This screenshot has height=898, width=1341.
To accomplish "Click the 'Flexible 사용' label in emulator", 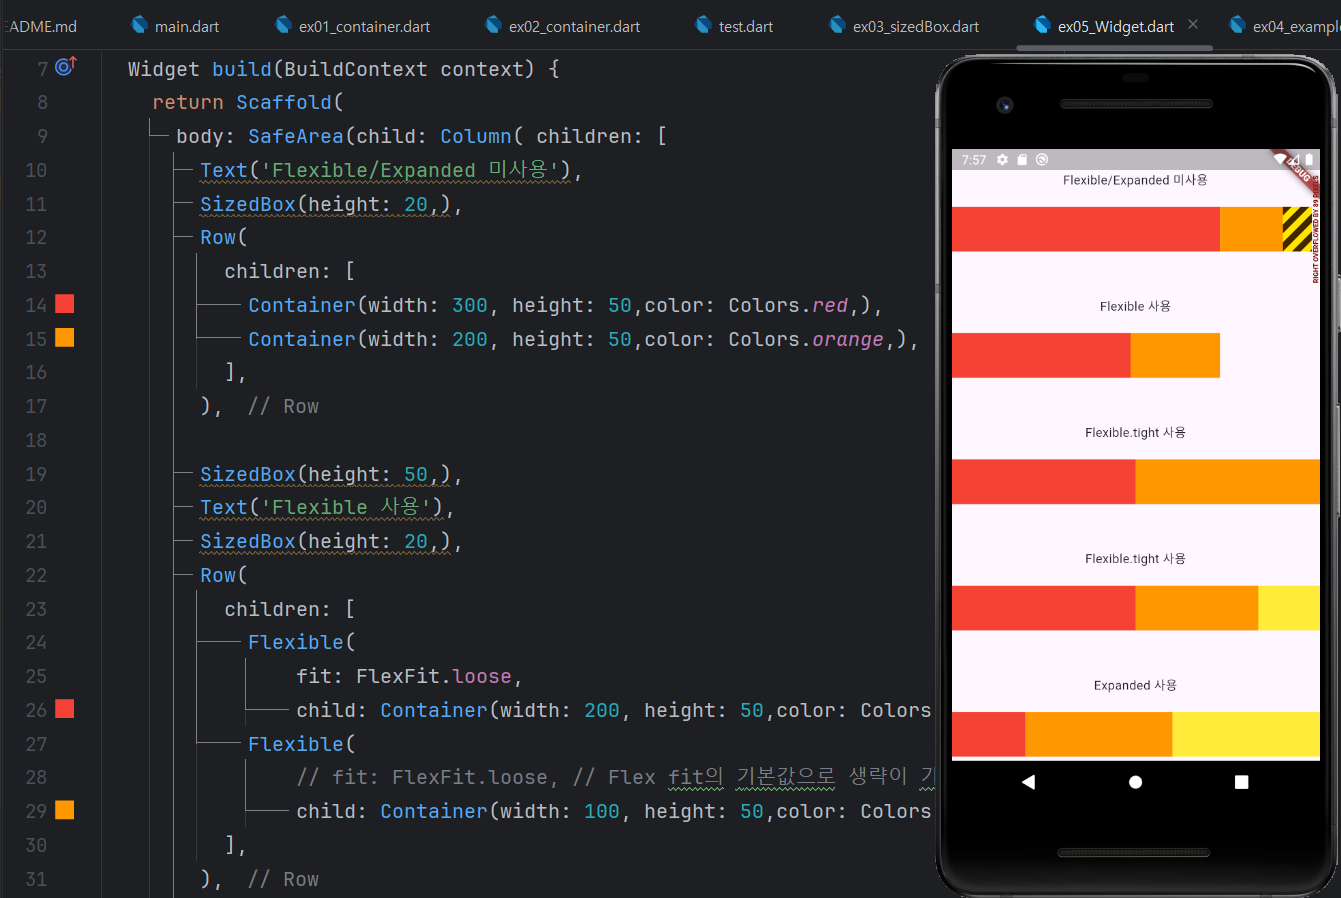I will [x=1135, y=306].
